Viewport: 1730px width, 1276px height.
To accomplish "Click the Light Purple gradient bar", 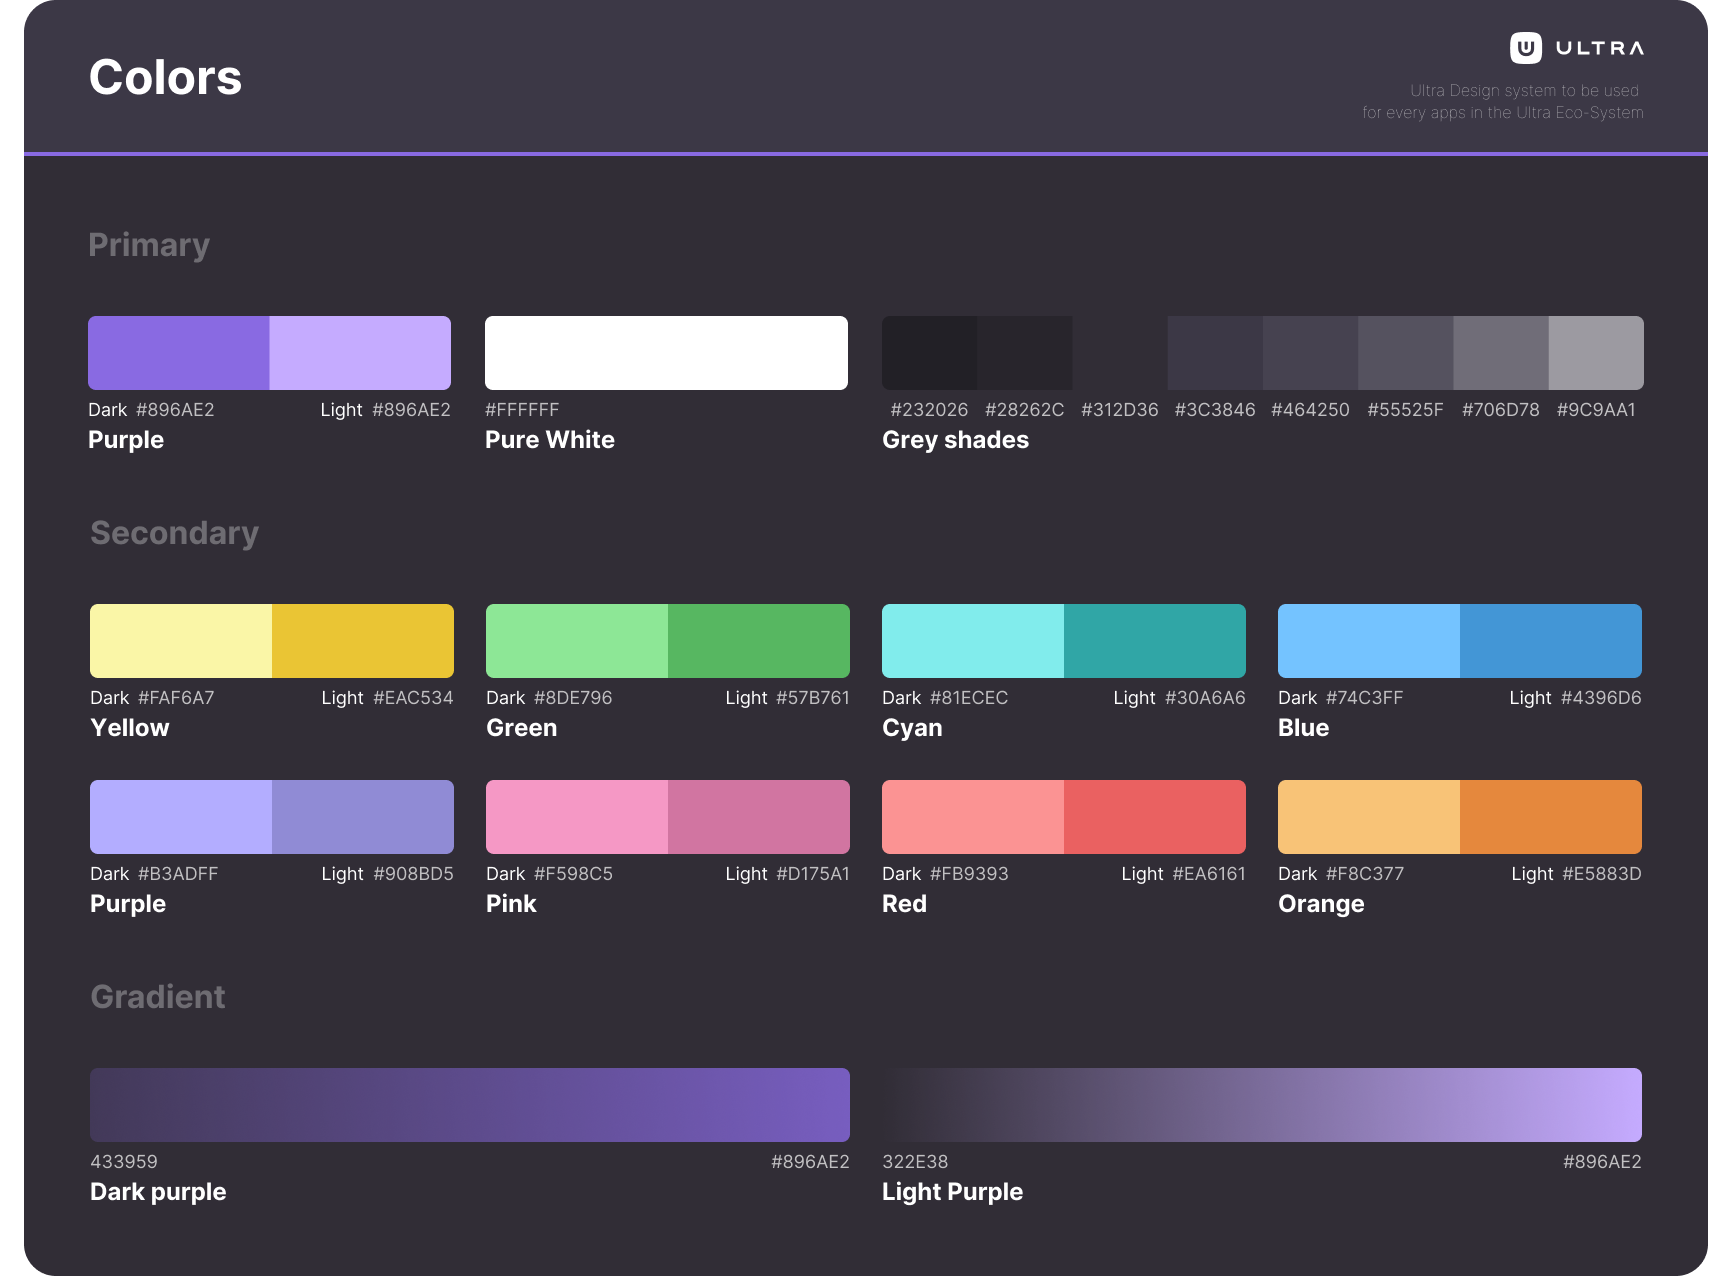I will coord(1262,1105).
